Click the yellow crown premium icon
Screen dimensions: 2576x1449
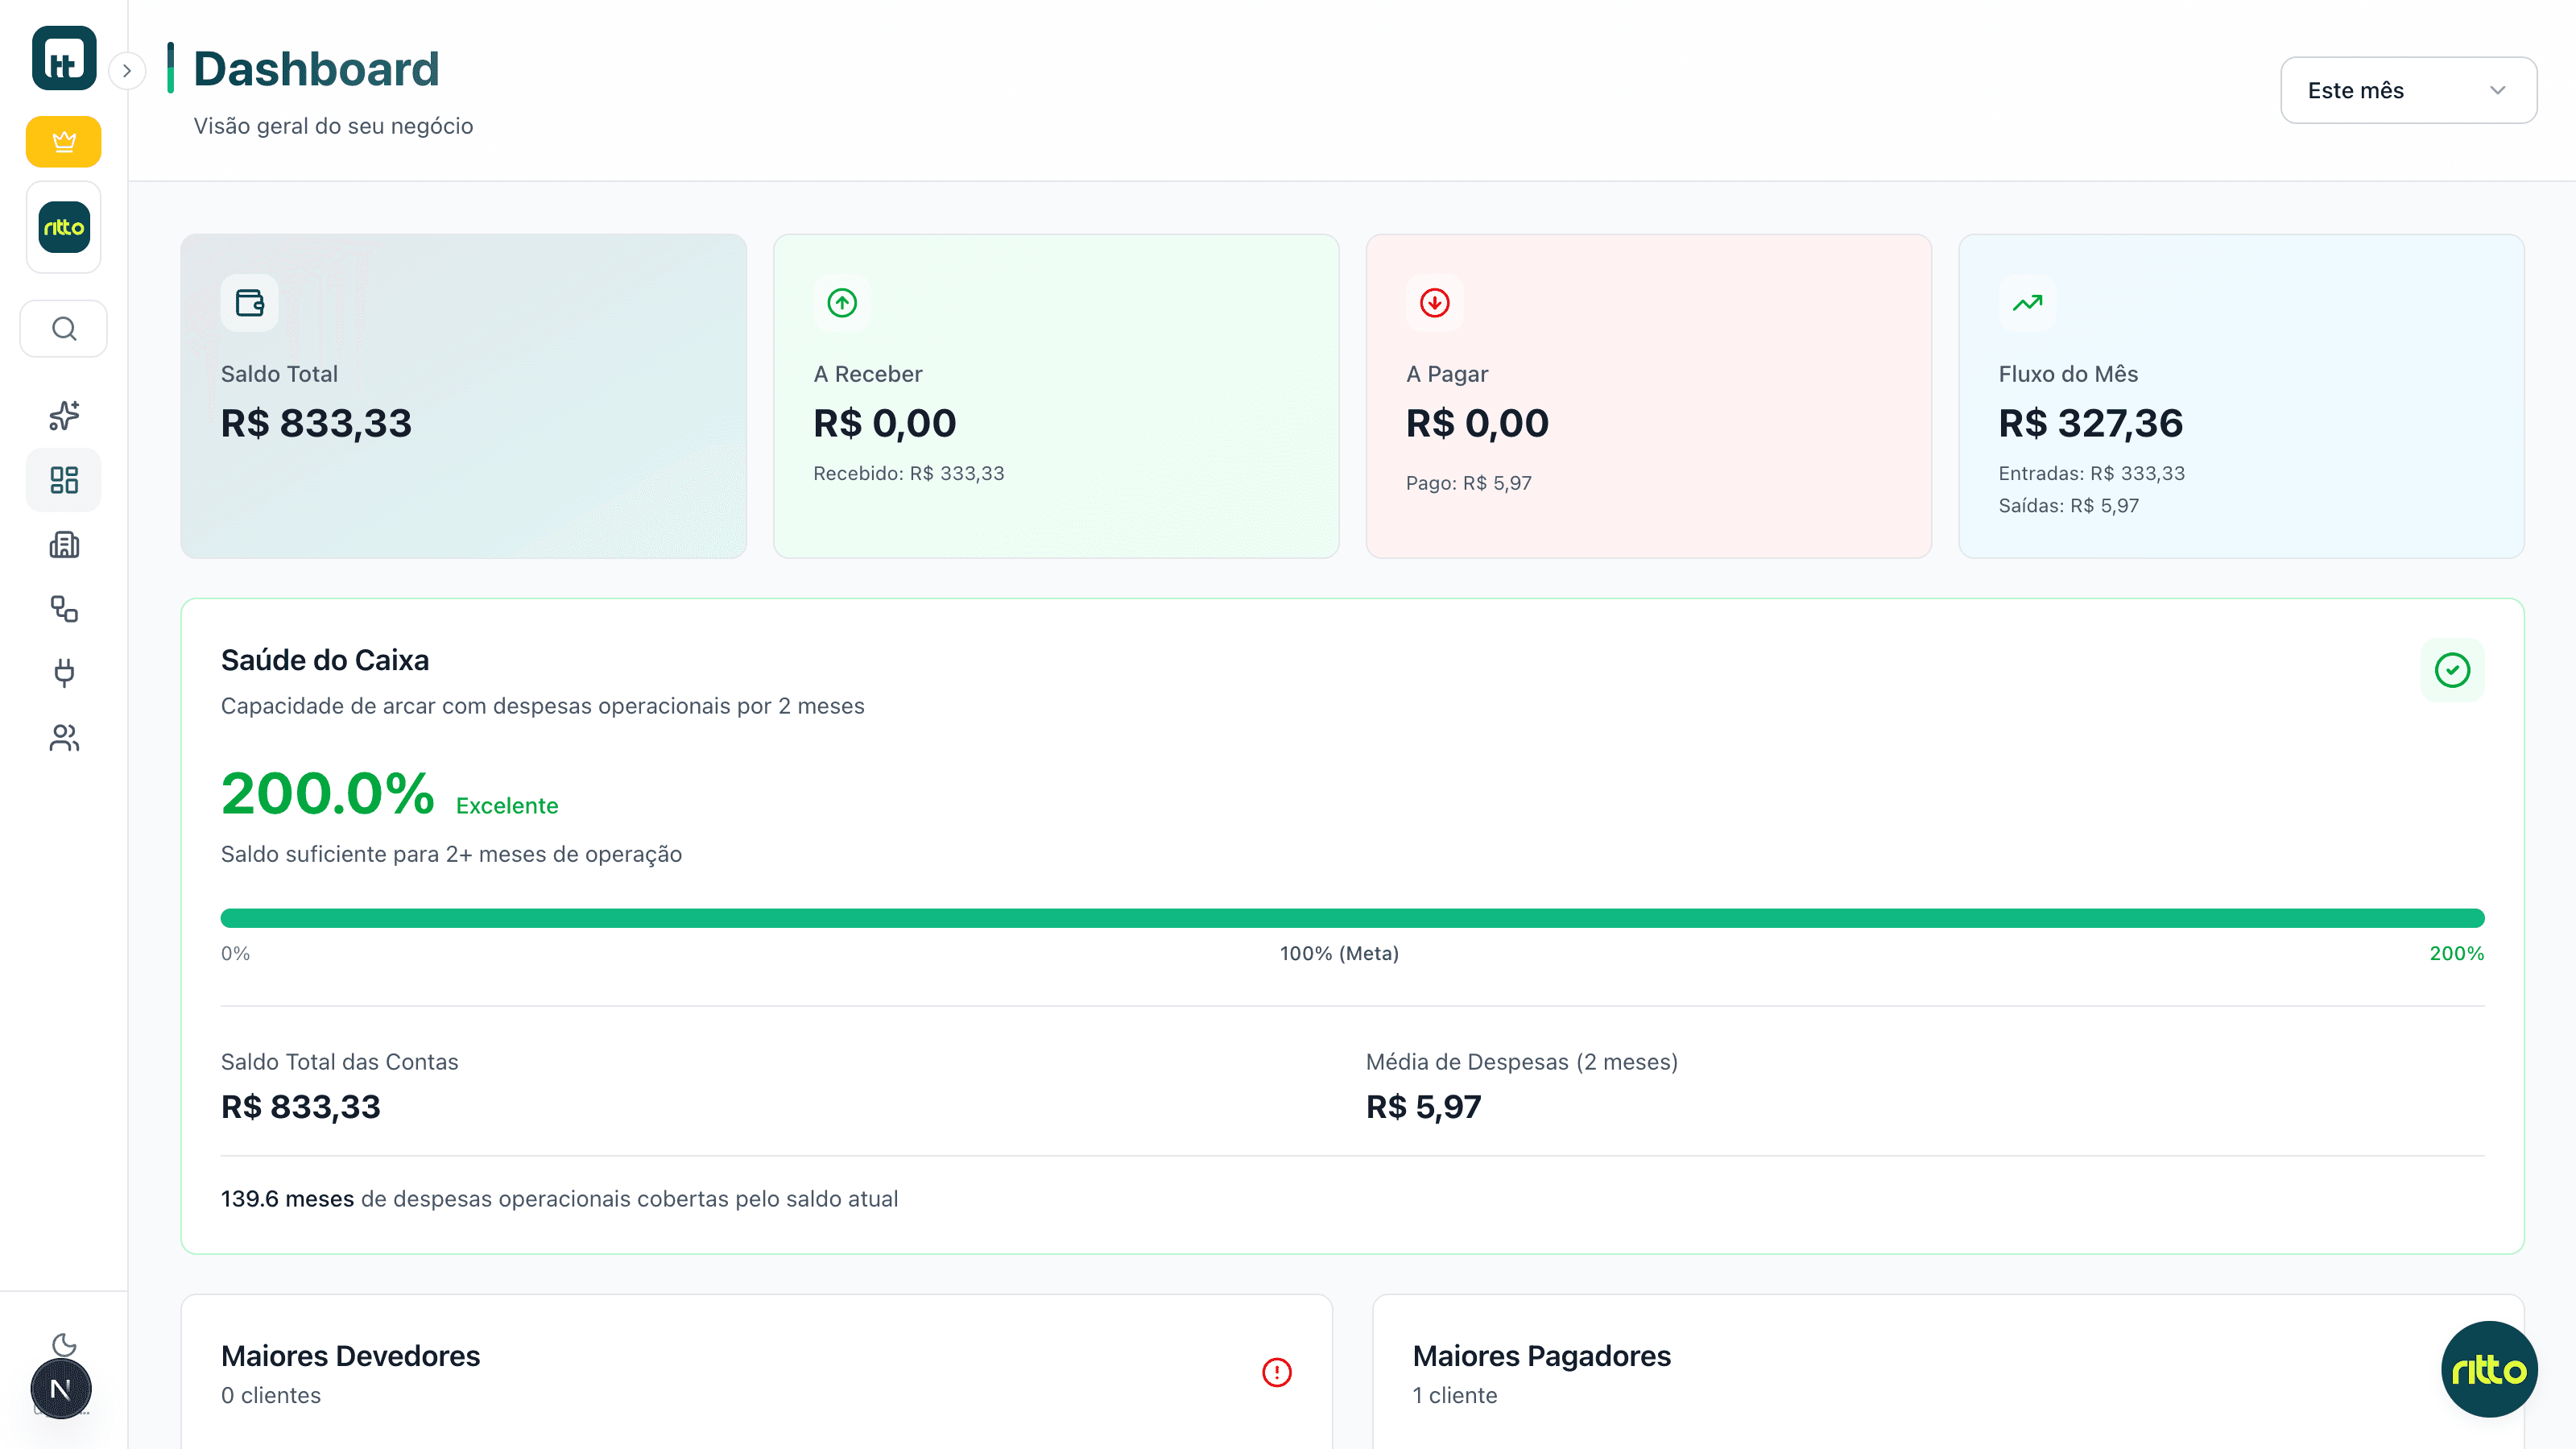point(63,141)
